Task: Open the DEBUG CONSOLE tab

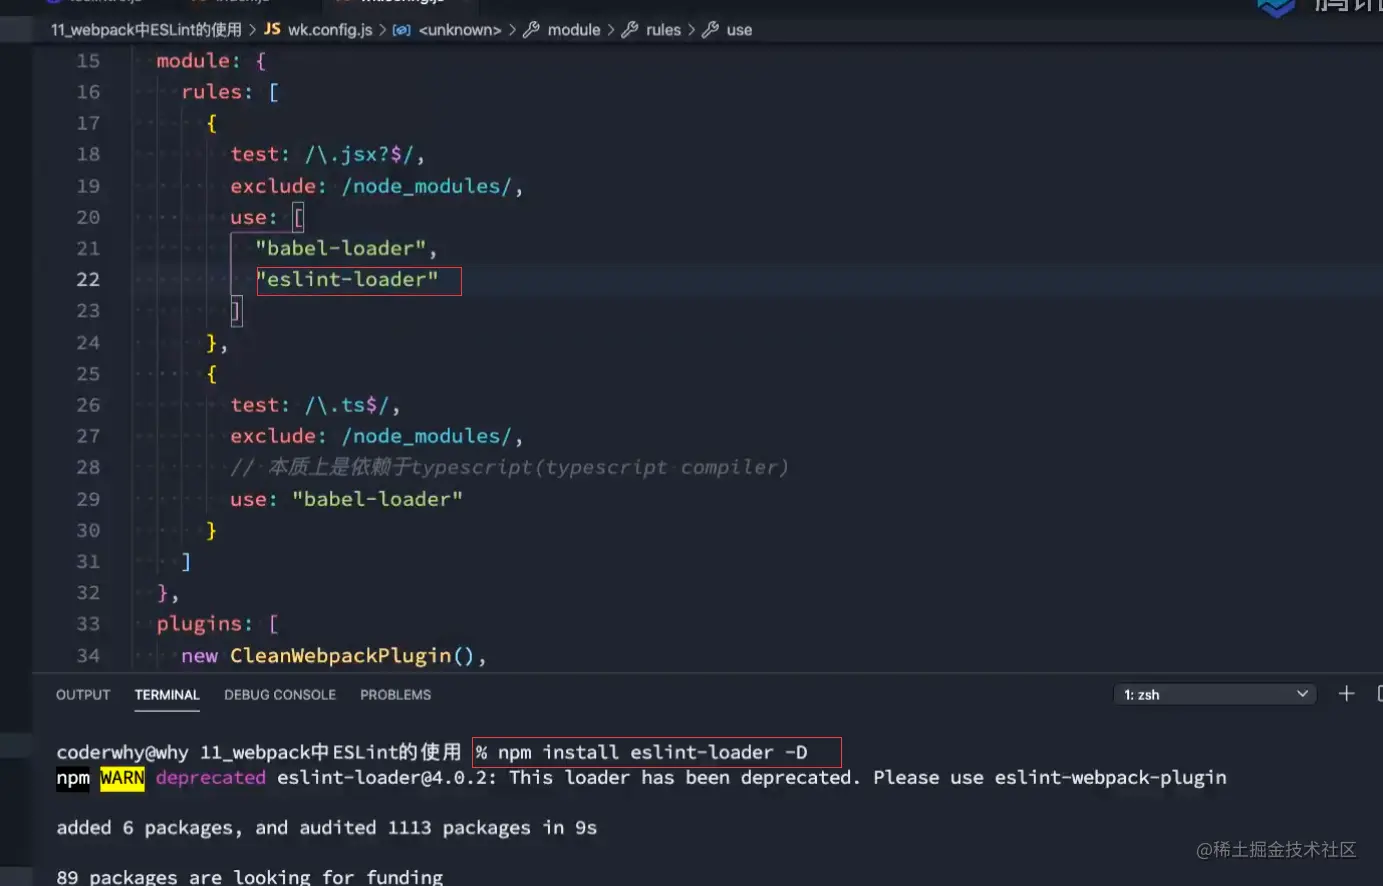Action: [x=280, y=694]
